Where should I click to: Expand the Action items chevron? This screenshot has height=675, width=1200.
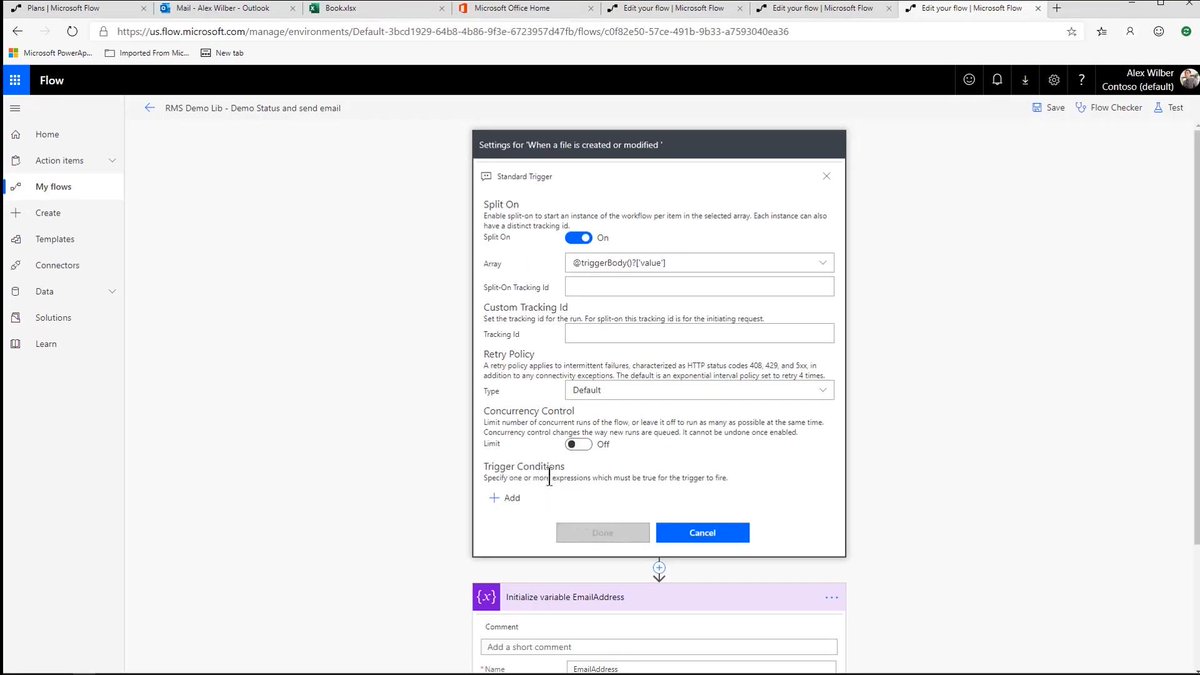(x=112, y=160)
